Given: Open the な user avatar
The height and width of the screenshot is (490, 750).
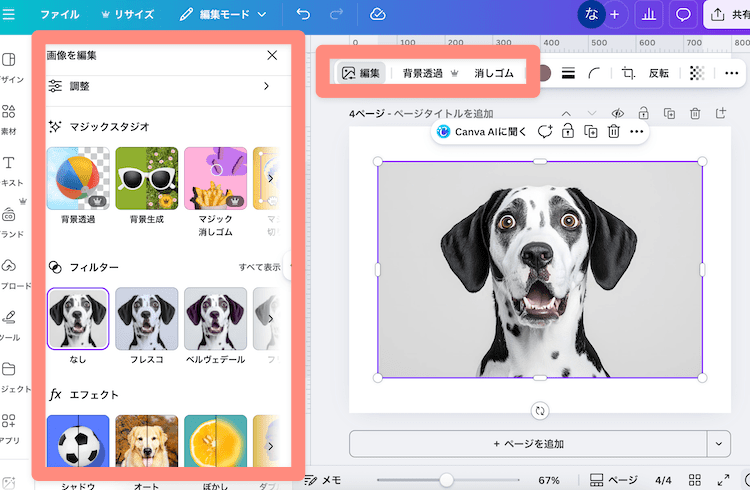Looking at the screenshot, I should tap(591, 14).
